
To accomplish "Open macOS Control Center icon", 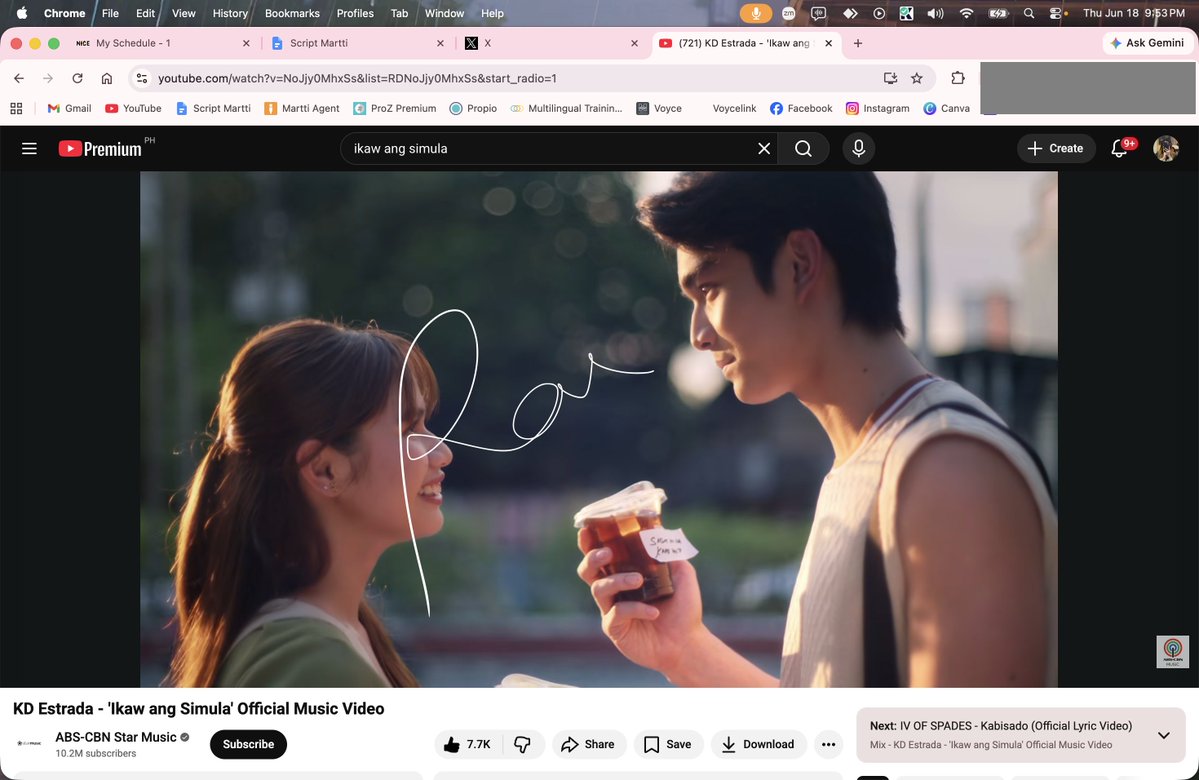I will [1056, 13].
